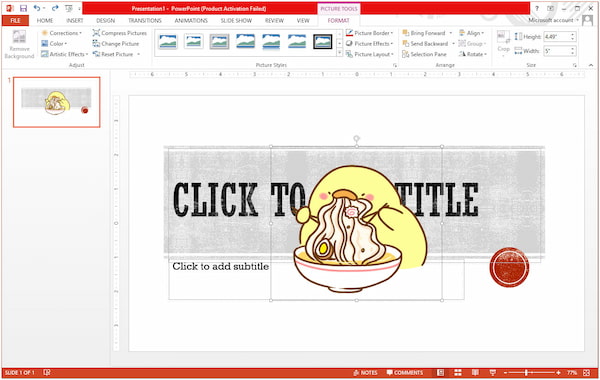Toggle the COMMENTS pane

405,373
